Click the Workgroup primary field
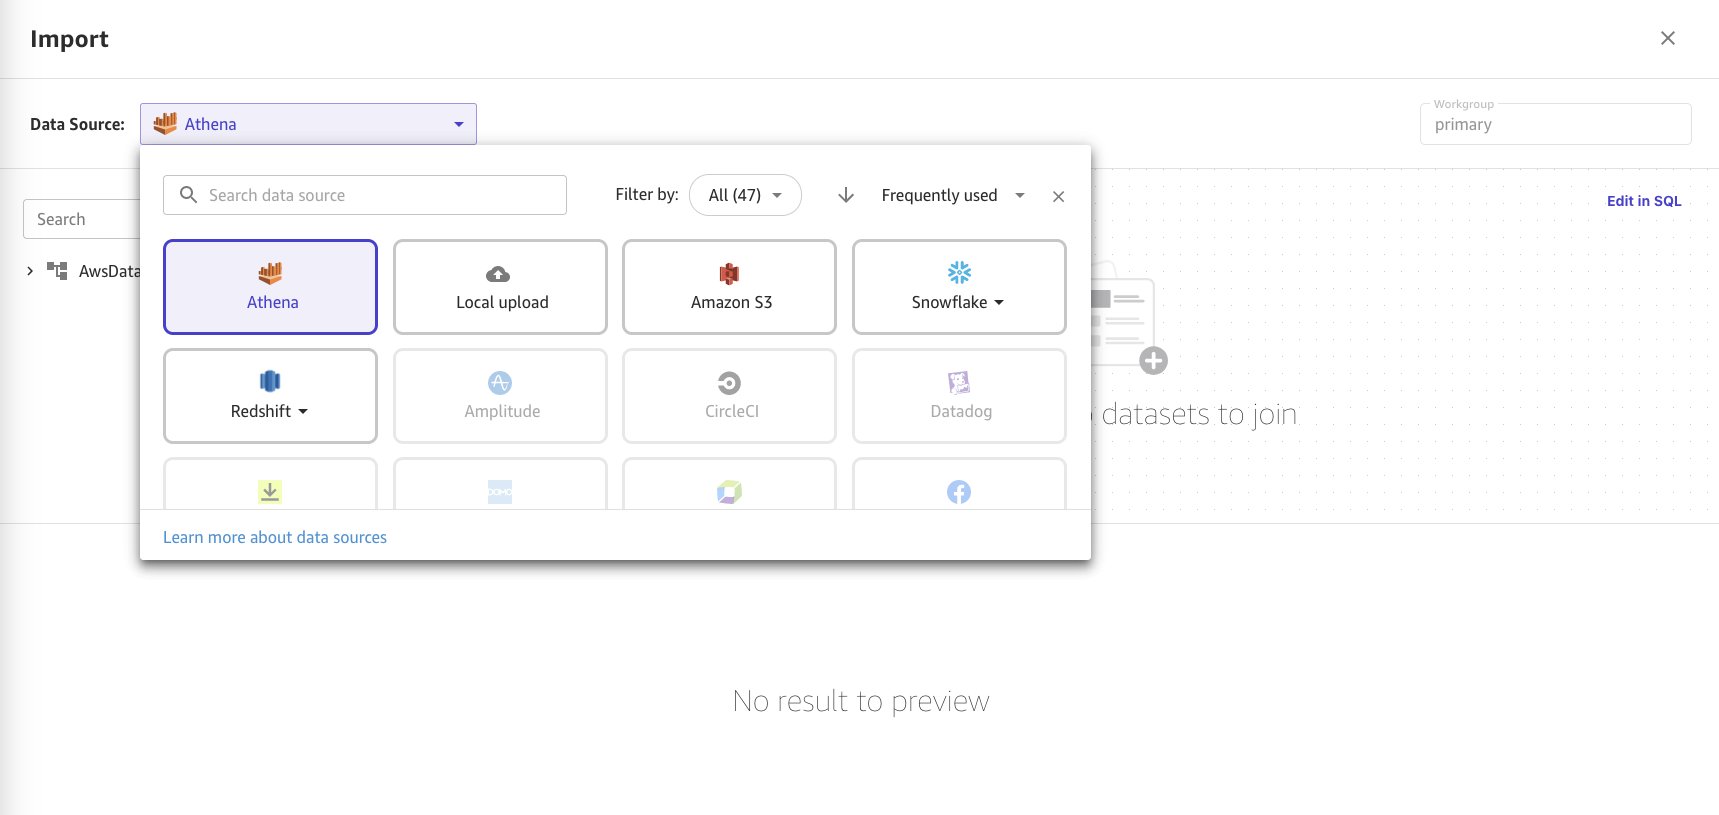 (1555, 124)
